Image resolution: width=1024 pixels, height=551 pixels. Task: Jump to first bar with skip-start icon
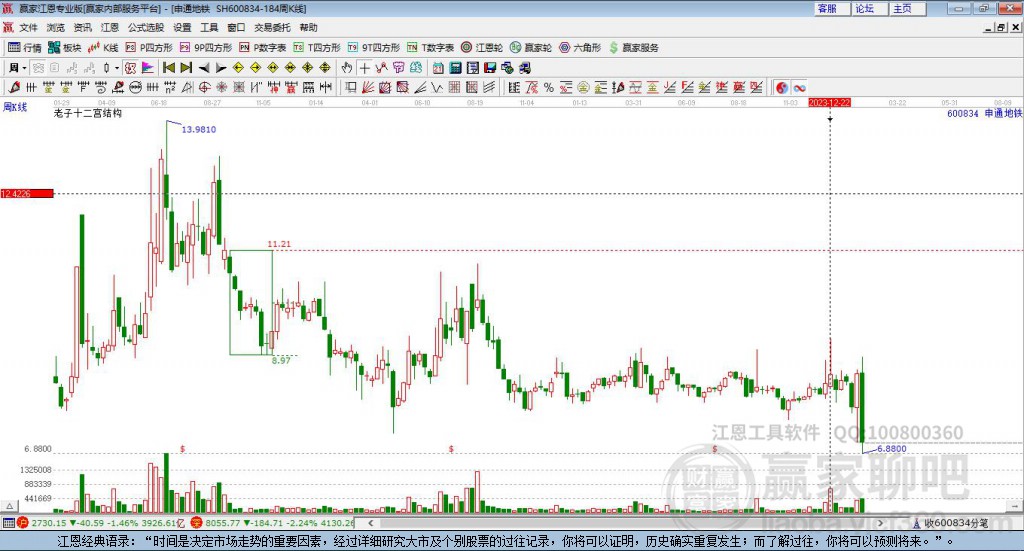pyautogui.click(x=168, y=68)
